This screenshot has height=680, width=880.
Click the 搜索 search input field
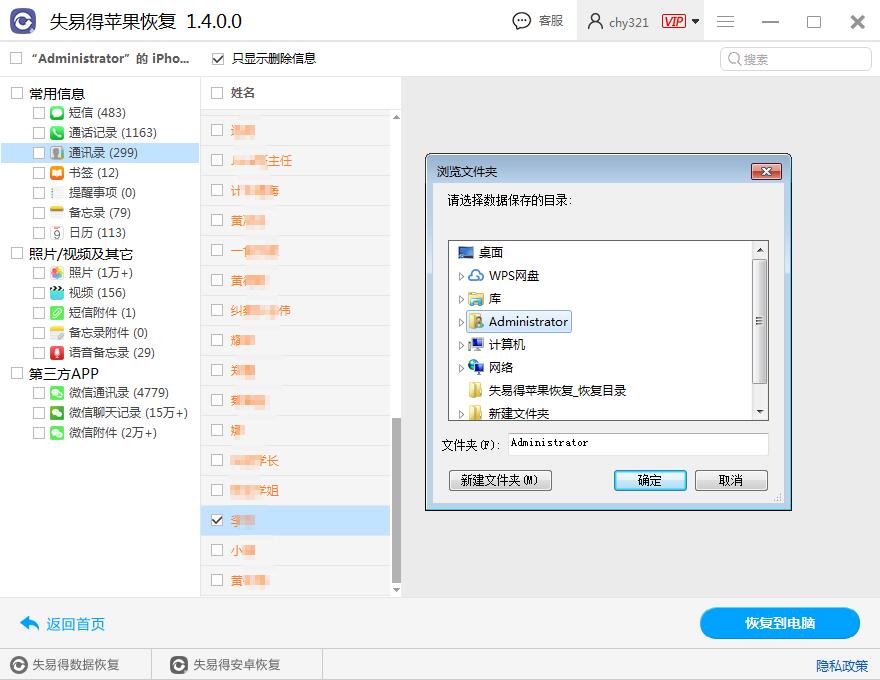tap(795, 59)
